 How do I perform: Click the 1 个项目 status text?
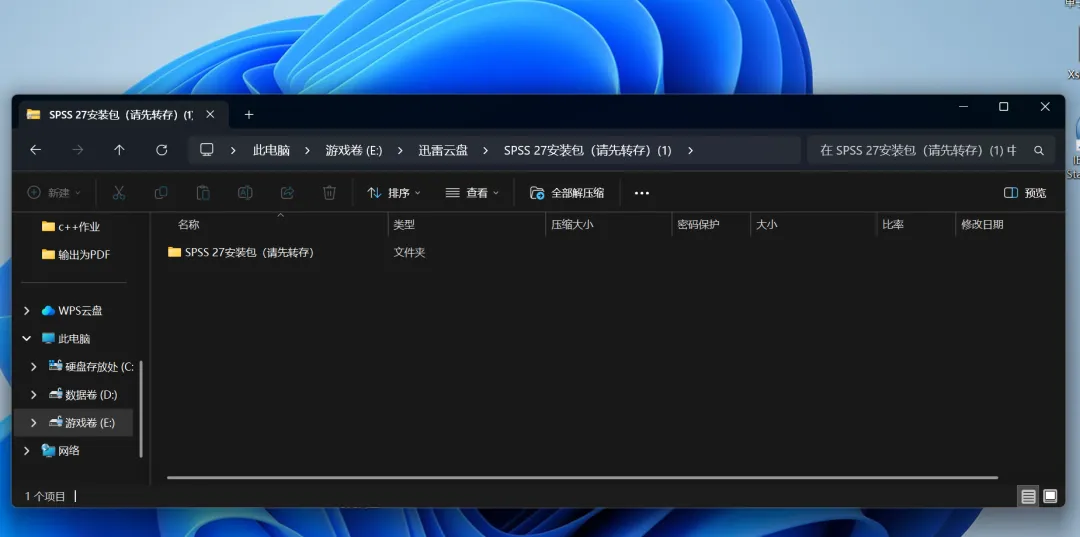coord(45,496)
